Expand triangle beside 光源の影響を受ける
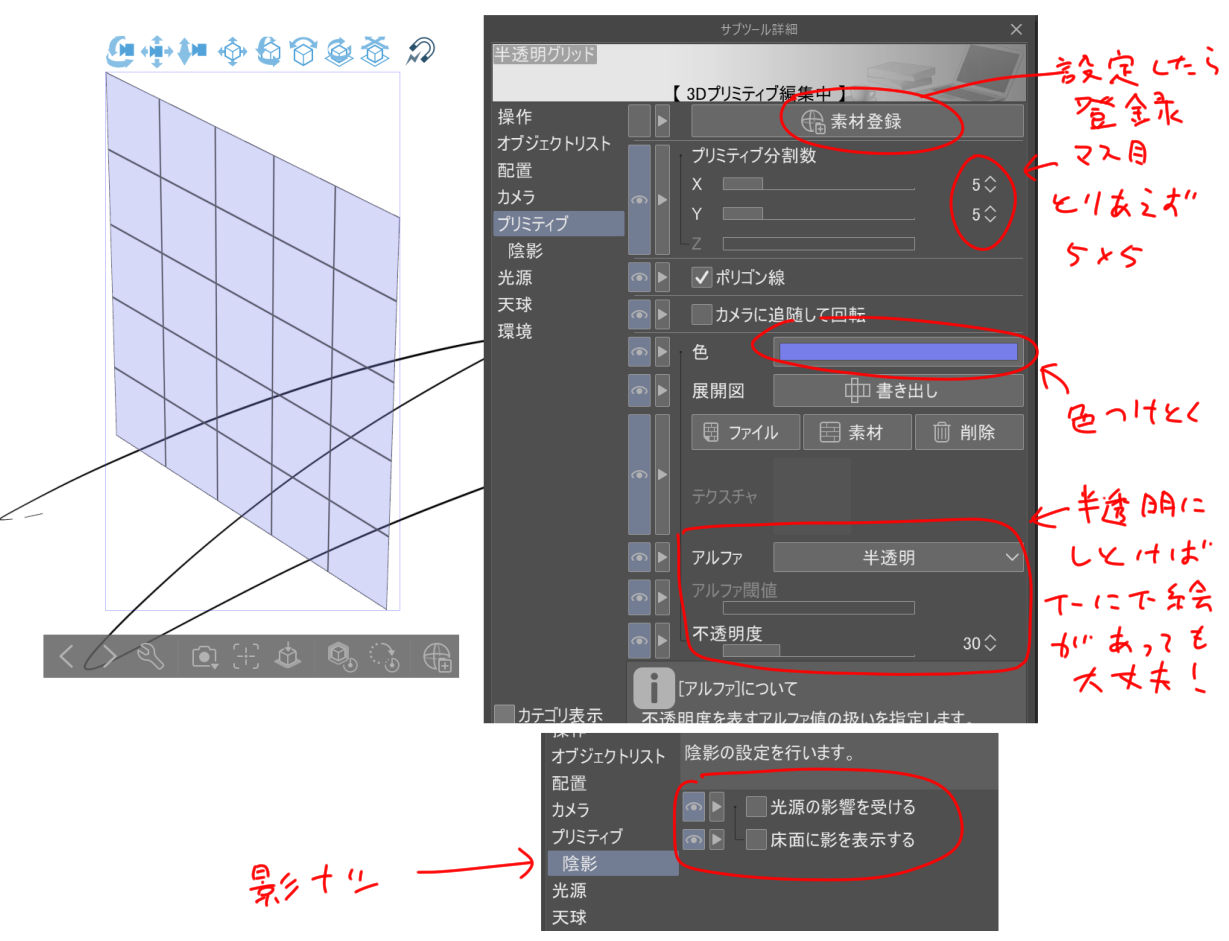This screenshot has width=1229, height=941. pos(717,806)
